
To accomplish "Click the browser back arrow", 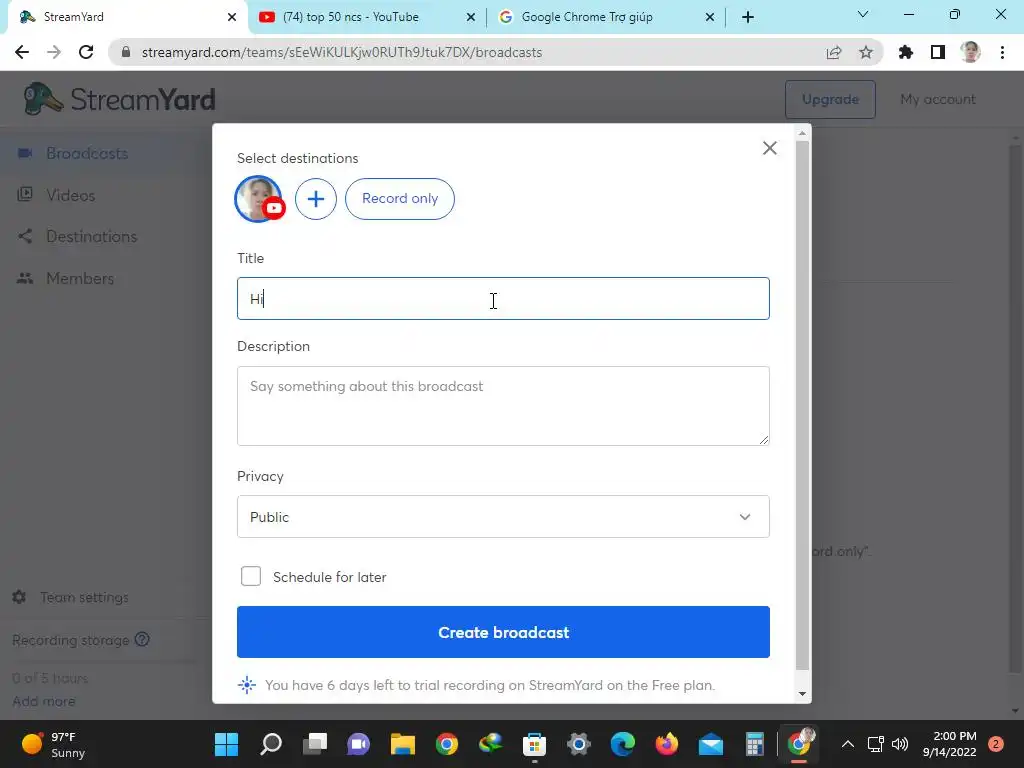I will point(22,52).
